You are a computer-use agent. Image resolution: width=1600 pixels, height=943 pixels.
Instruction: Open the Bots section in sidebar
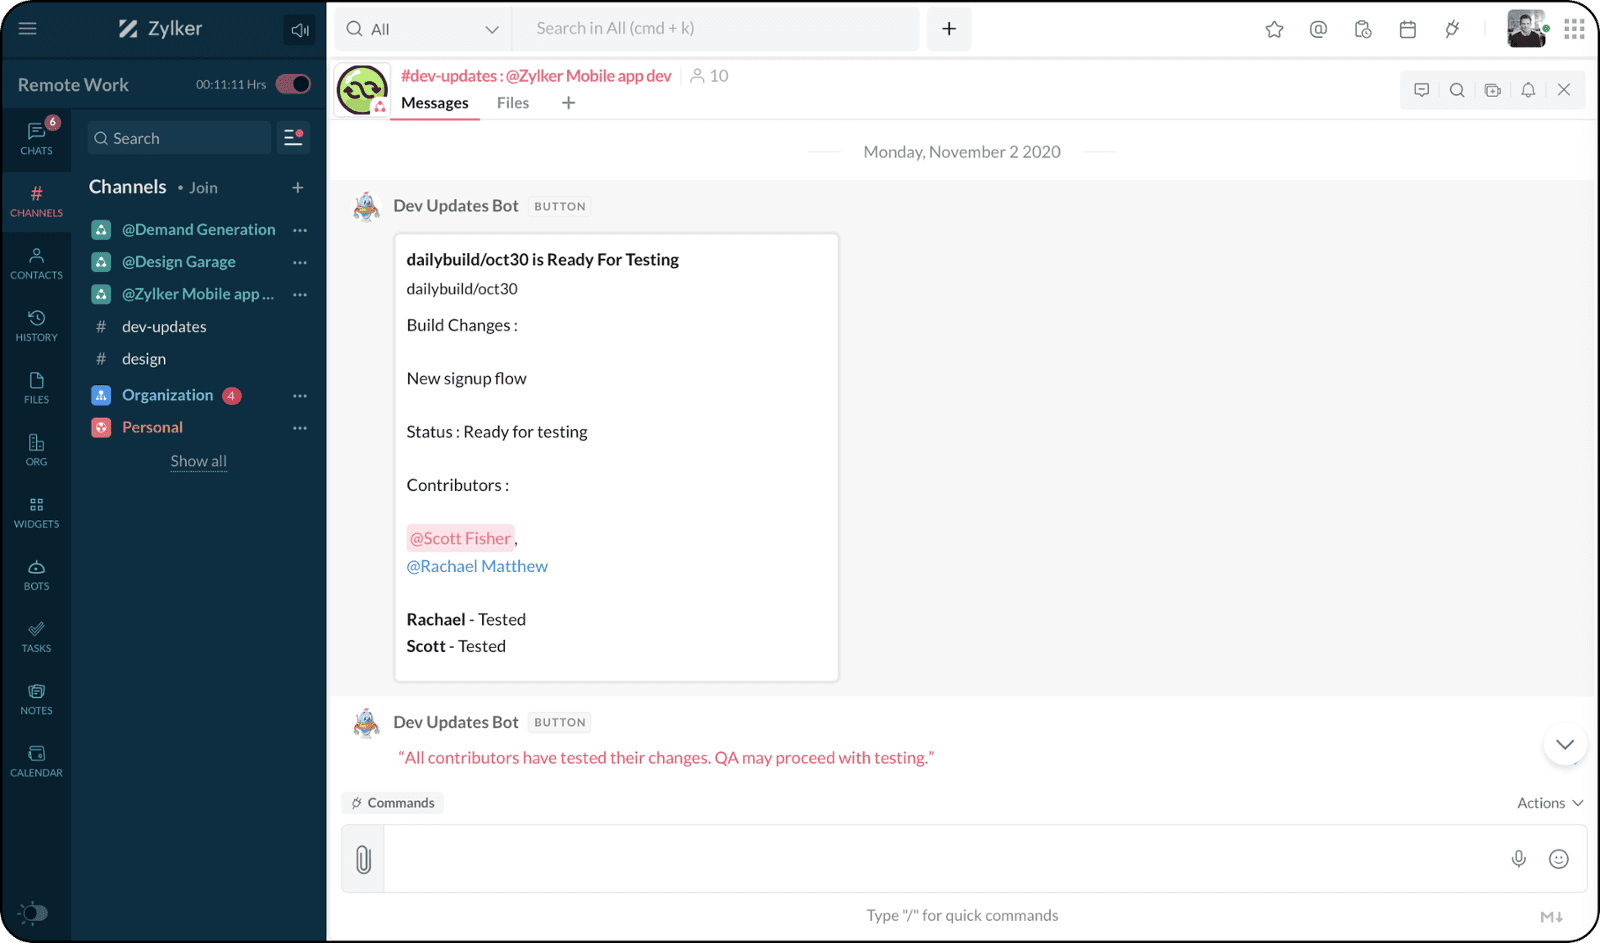[36, 574]
